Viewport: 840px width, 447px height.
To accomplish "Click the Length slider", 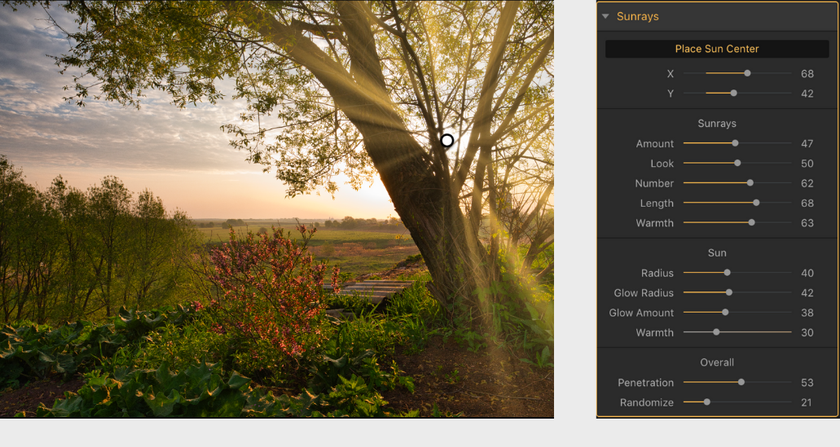I will click(x=737, y=203).
